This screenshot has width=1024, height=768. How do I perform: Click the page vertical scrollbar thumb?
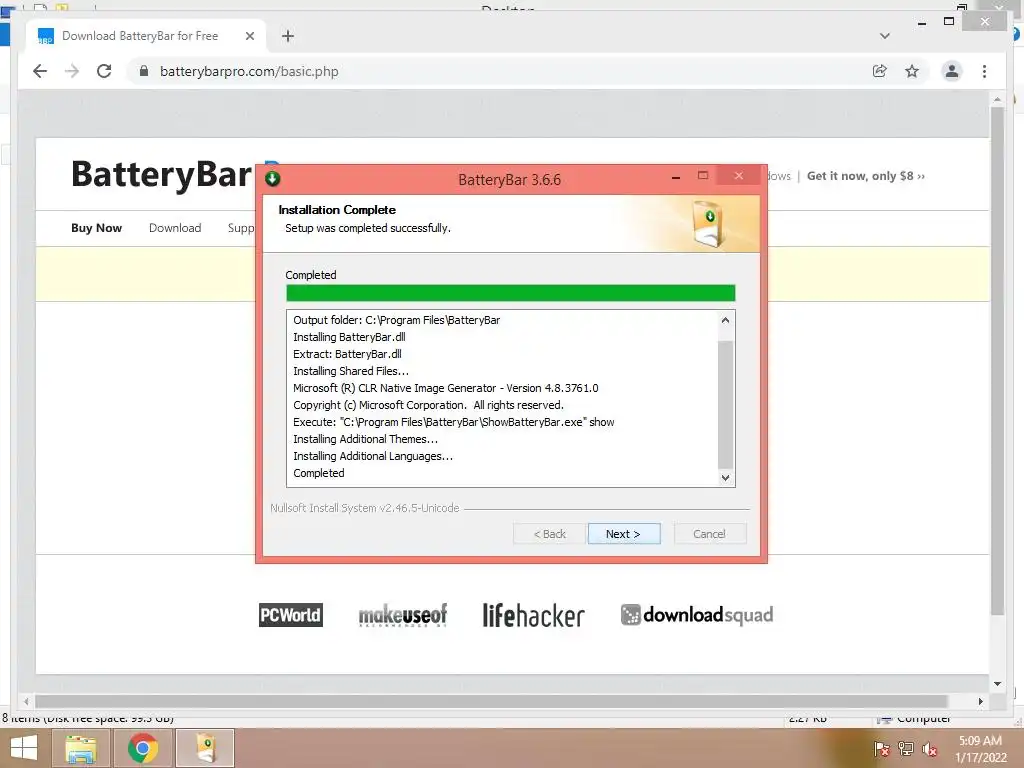997,360
